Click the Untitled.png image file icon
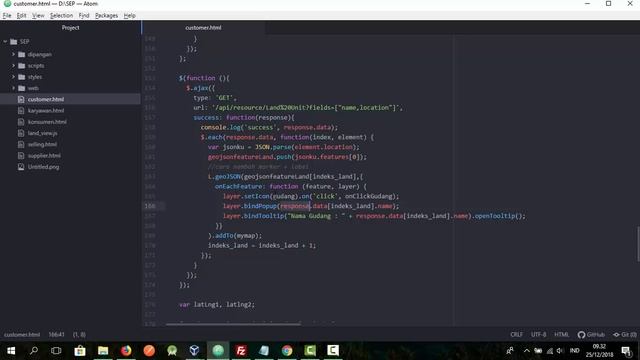Image resolution: width=640 pixels, height=360 pixels. [x=21, y=167]
